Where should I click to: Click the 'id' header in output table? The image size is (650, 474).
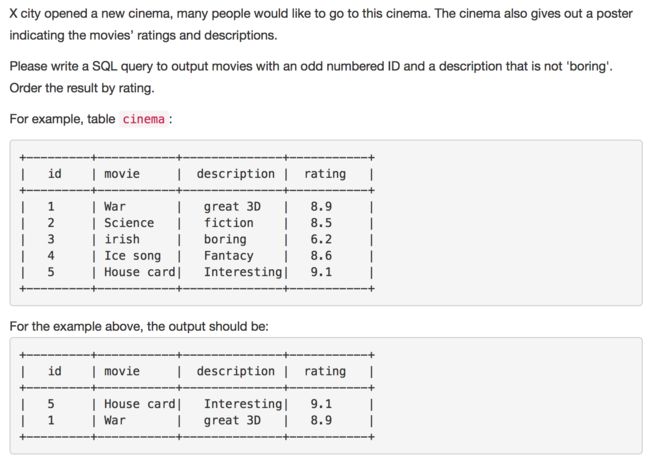55,371
